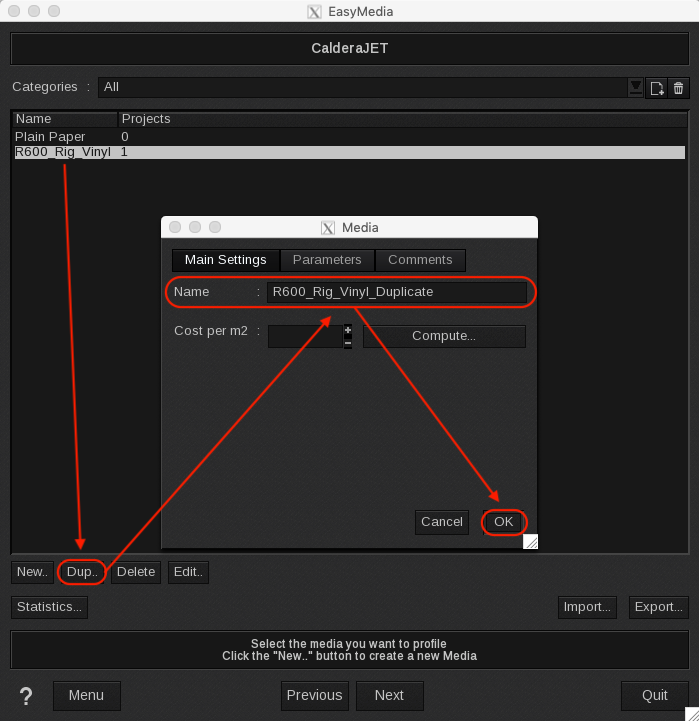Select the Main Settings tab
Image resolution: width=699 pixels, height=721 pixels.
click(226, 260)
